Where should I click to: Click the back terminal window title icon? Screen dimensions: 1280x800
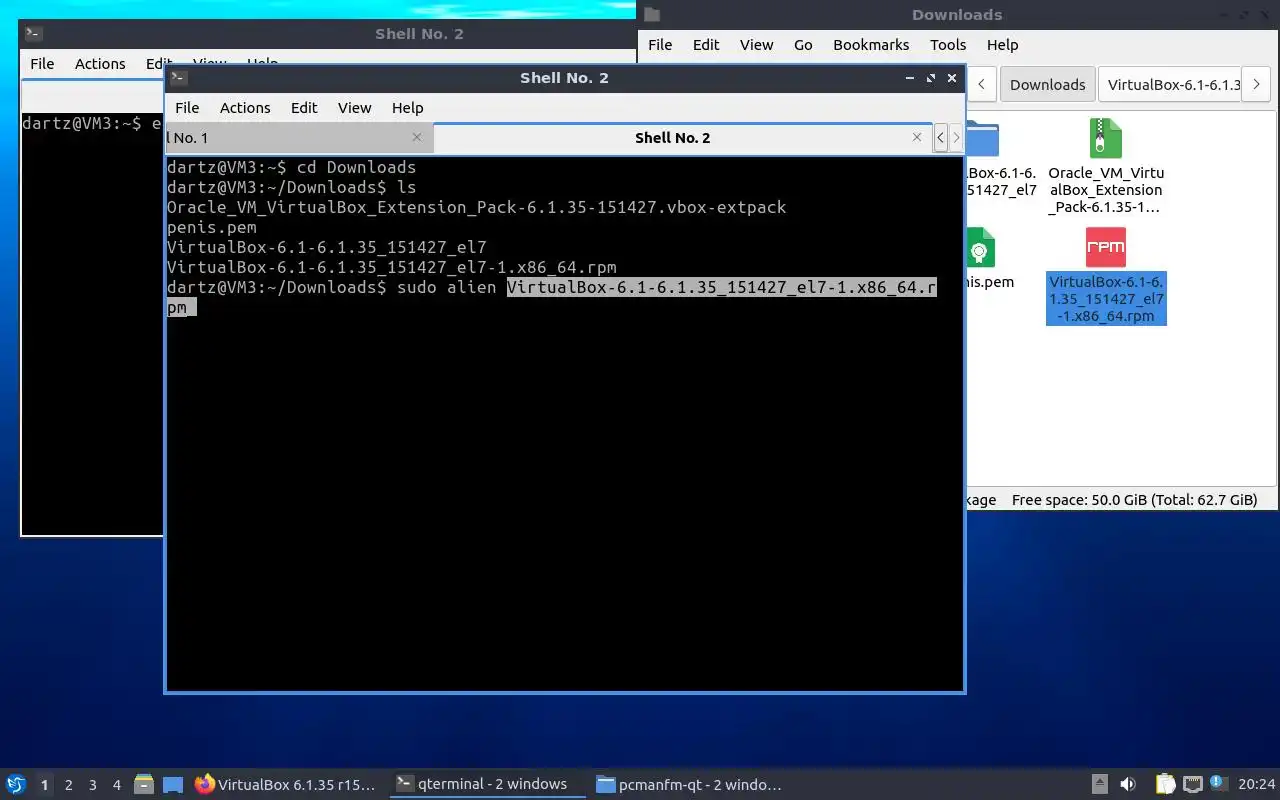(33, 33)
